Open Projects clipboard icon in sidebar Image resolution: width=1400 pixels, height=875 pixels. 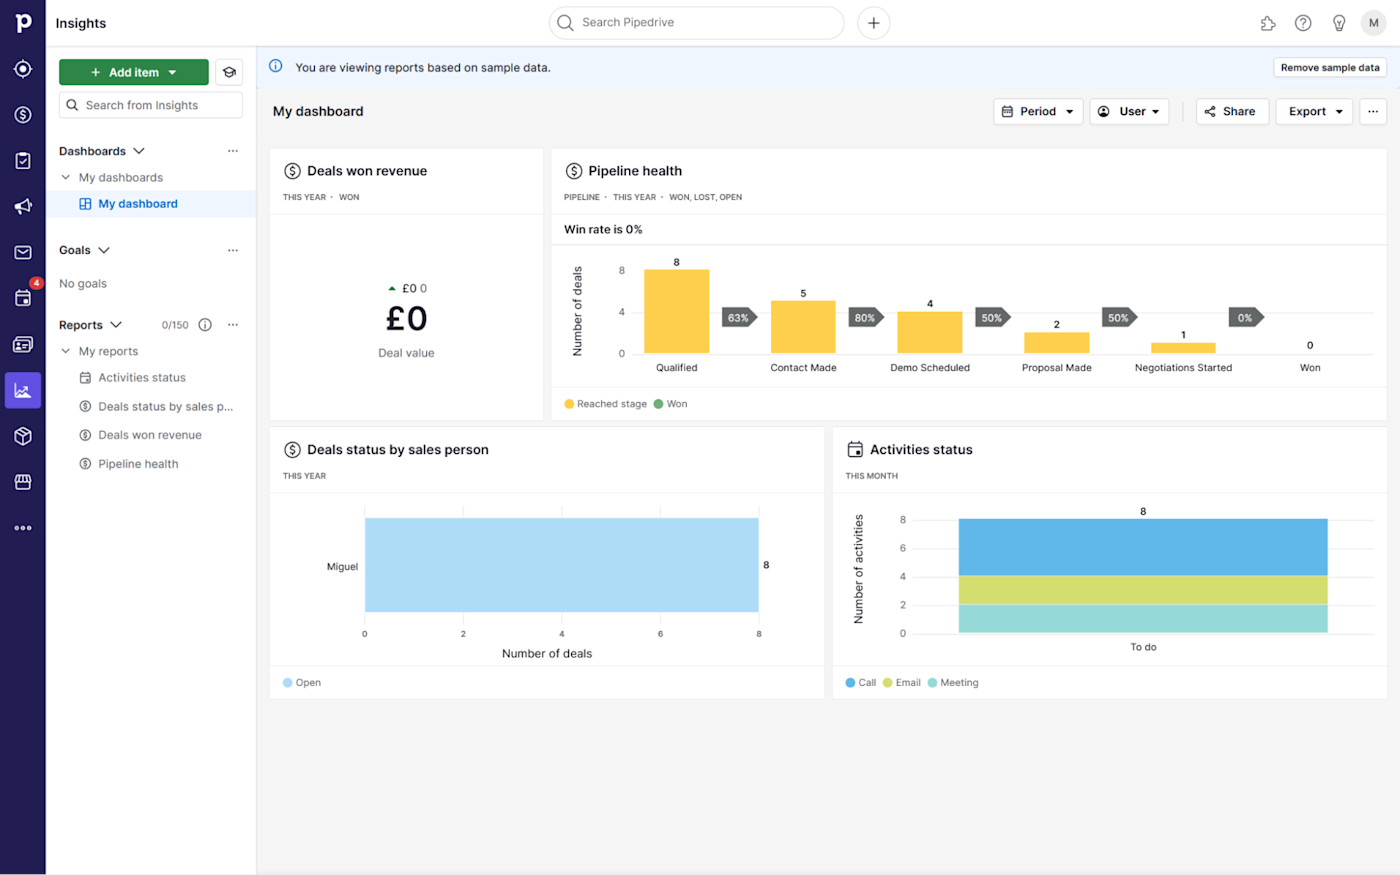(23, 161)
